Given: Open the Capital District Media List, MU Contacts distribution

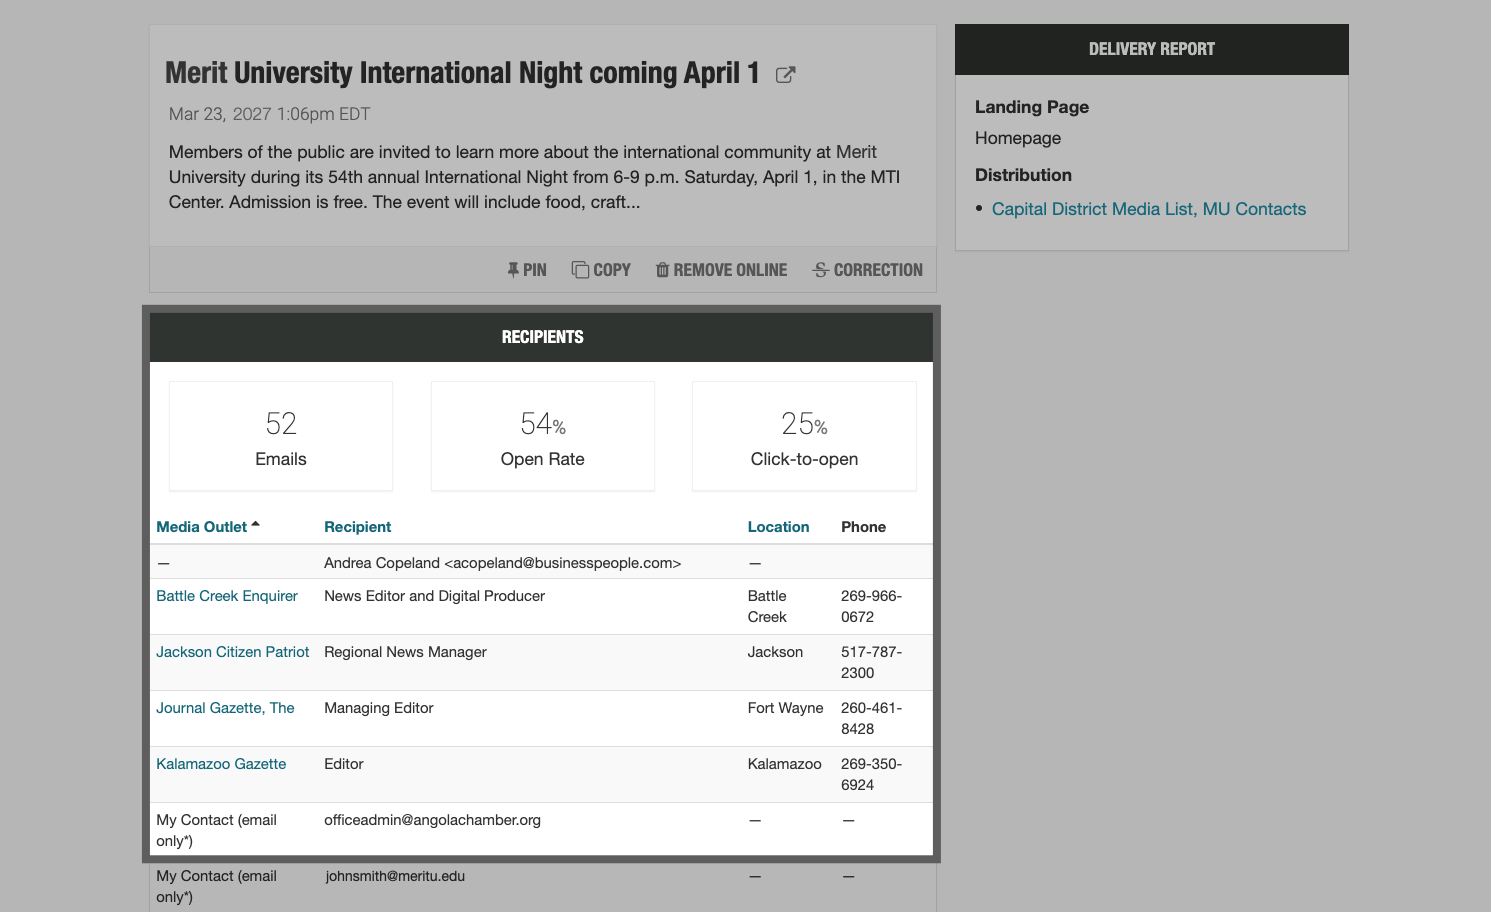Looking at the screenshot, I should [x=1148, y=208].
